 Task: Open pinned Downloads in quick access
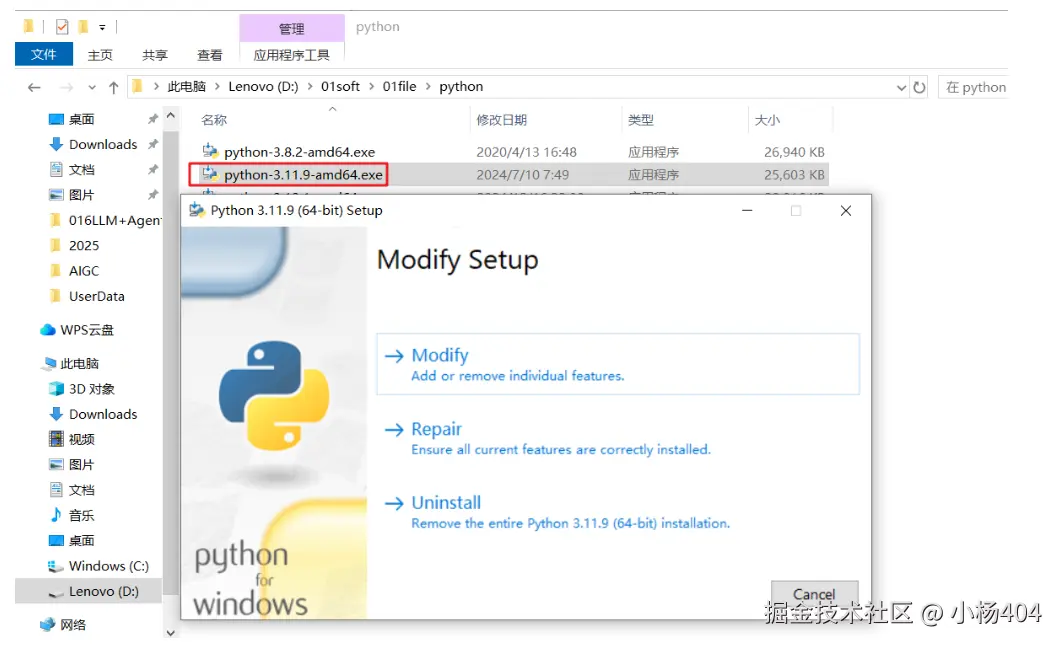(103, 144)
